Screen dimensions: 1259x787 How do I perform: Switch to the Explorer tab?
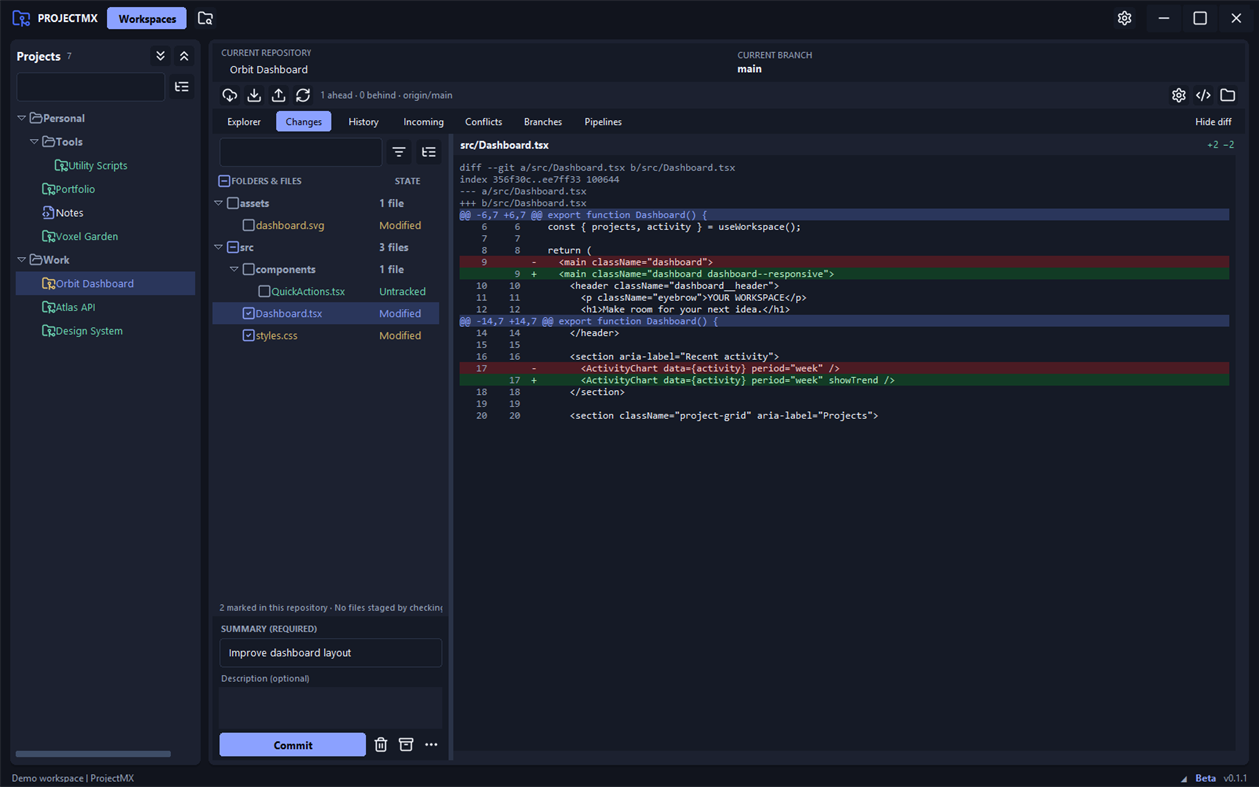click(244, 122)
